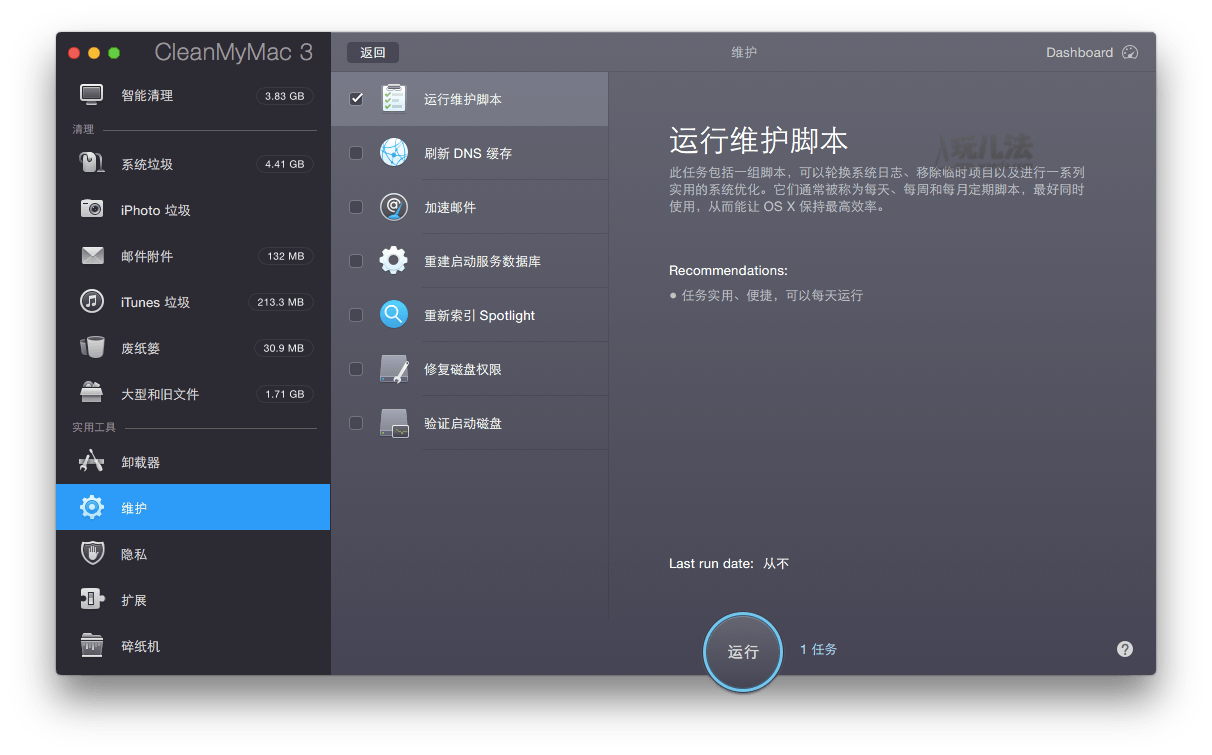Tick the 修复磁盘权限 checkbox

[x=356, y=369]
